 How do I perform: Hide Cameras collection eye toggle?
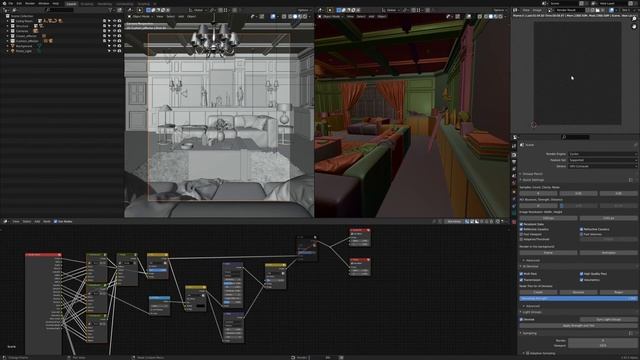[114, 31]
